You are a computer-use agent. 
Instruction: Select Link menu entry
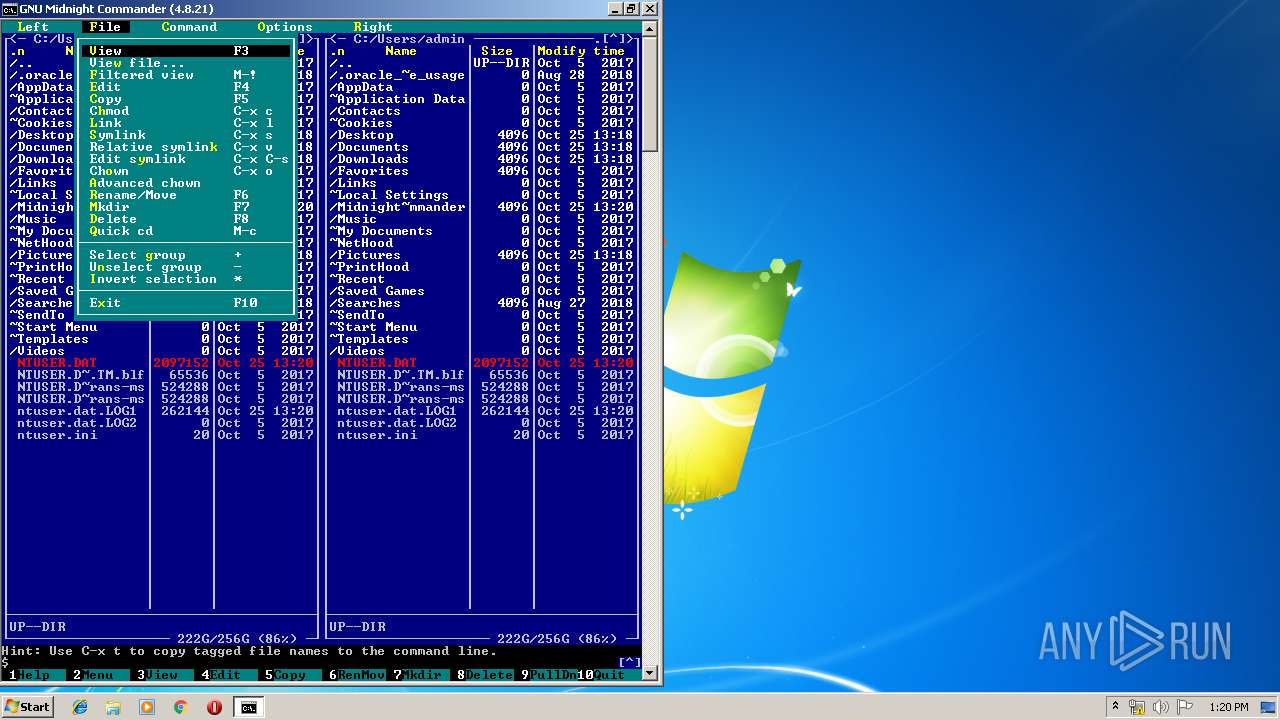point(185,123)
